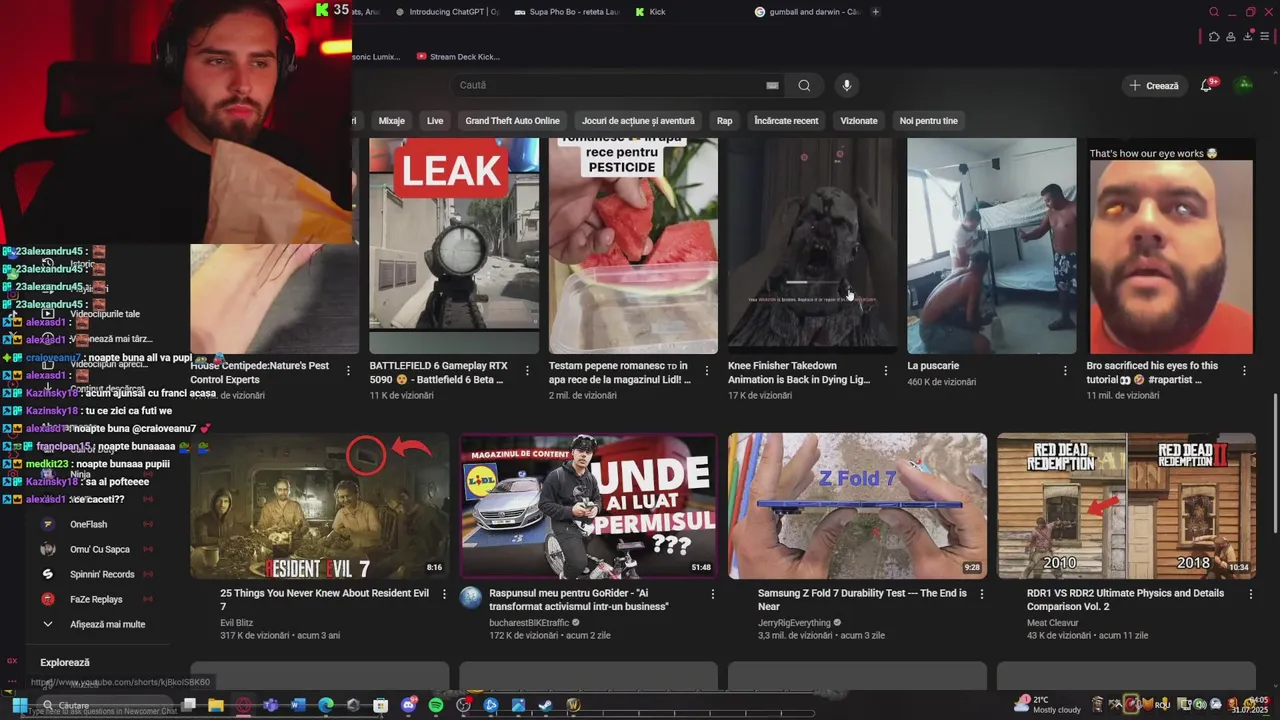Open OneFlash channel icon in sidebar

47,524
